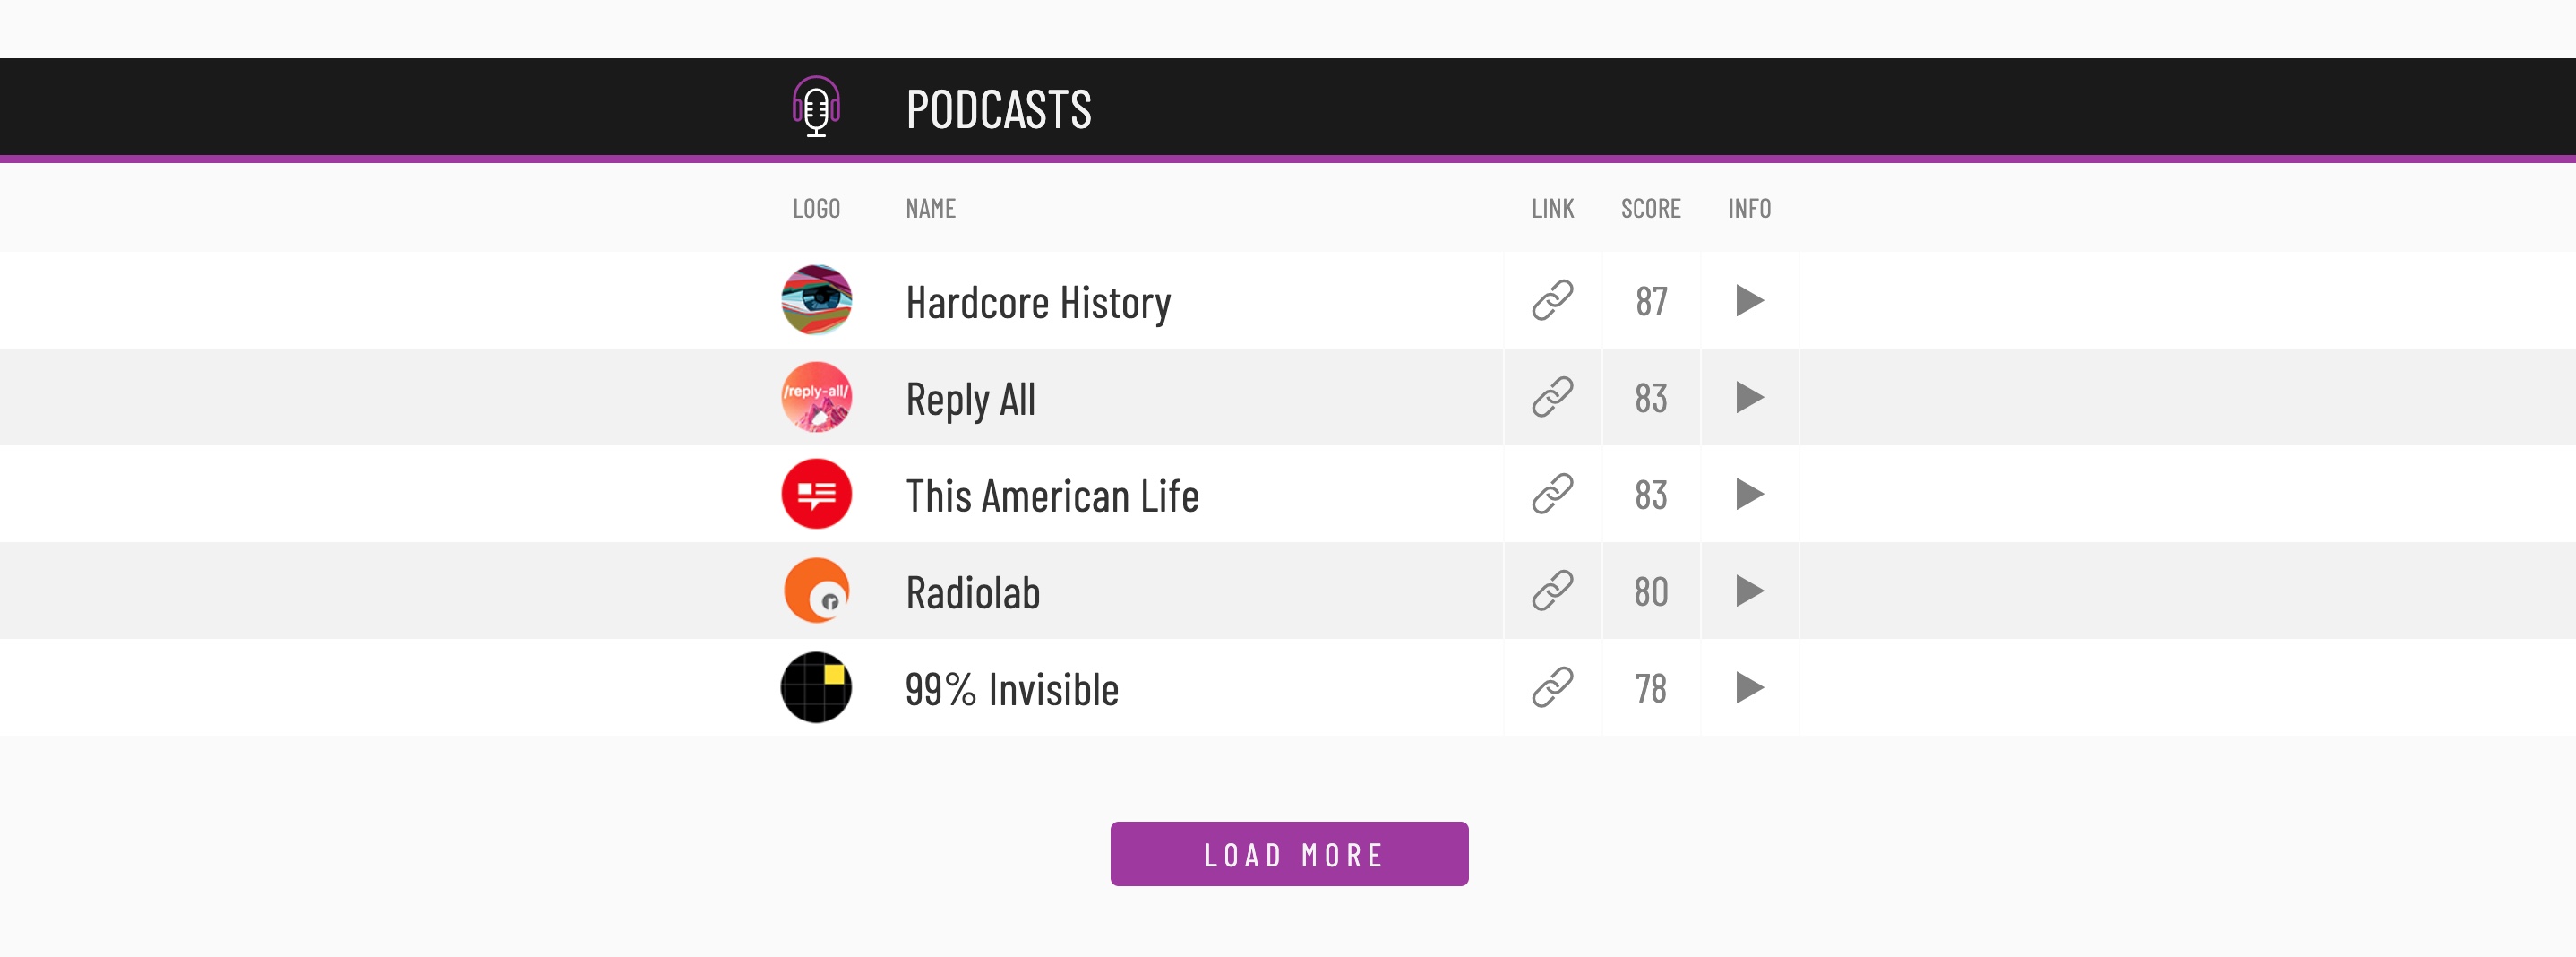Image resolution: width=2576 pixels, height=957 pixels.
Task: Open the This American Life link icon
Action: (x=1552, y=494)
